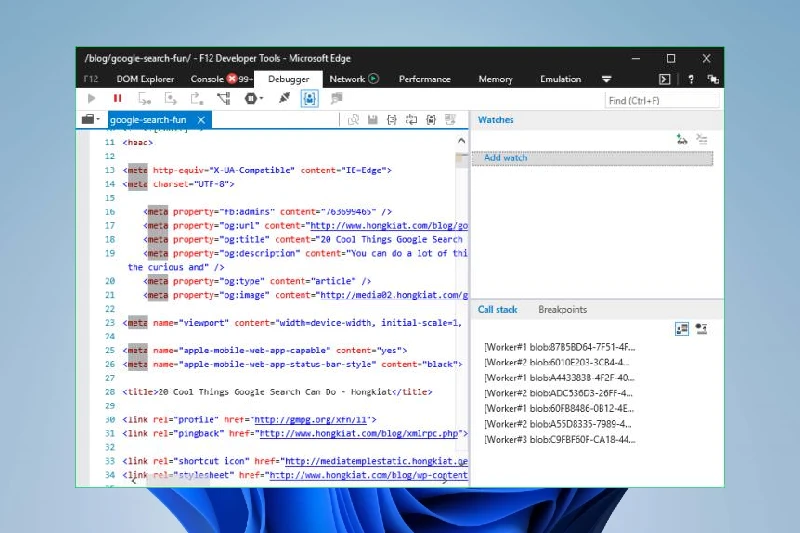Click the code editor scroll up arrow
This screenshot has height=533, width=800.
click(x=461, y=140)
